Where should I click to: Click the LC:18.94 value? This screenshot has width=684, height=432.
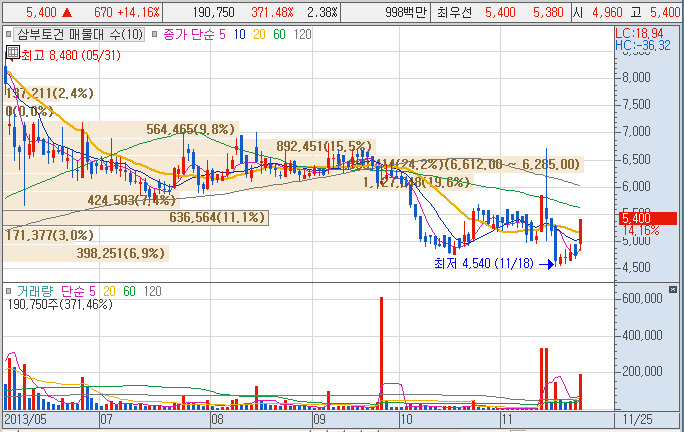tap(639, 33)
